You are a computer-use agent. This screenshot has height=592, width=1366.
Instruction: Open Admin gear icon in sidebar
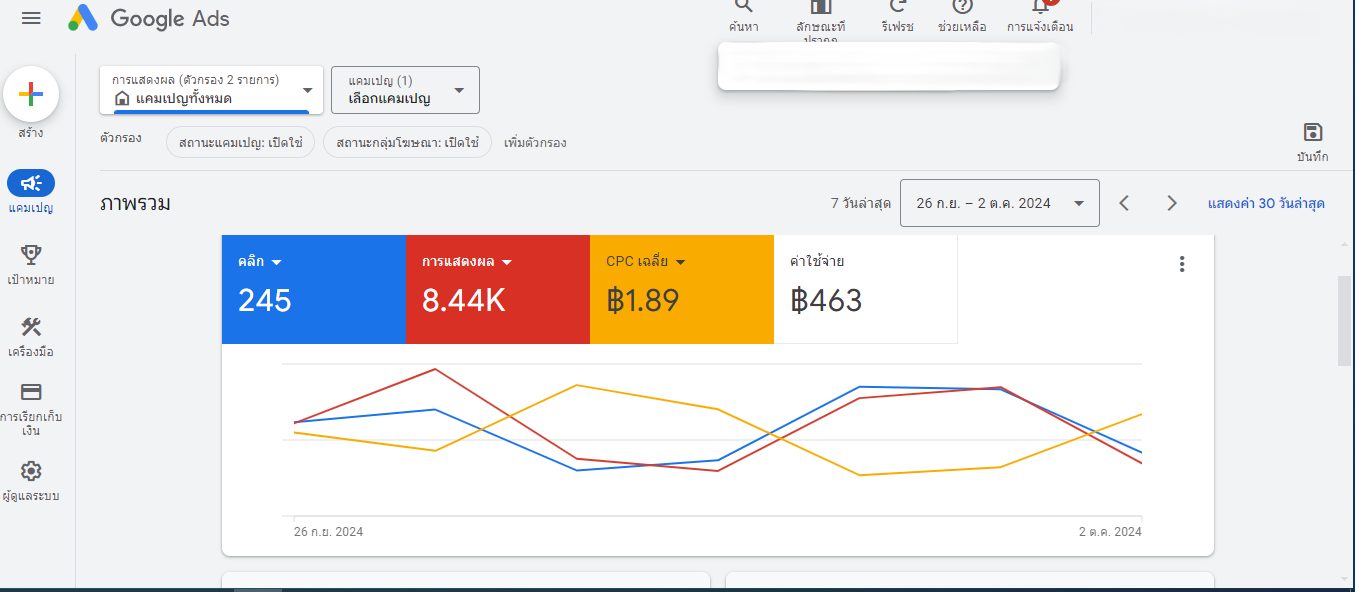tap(31, 471)
